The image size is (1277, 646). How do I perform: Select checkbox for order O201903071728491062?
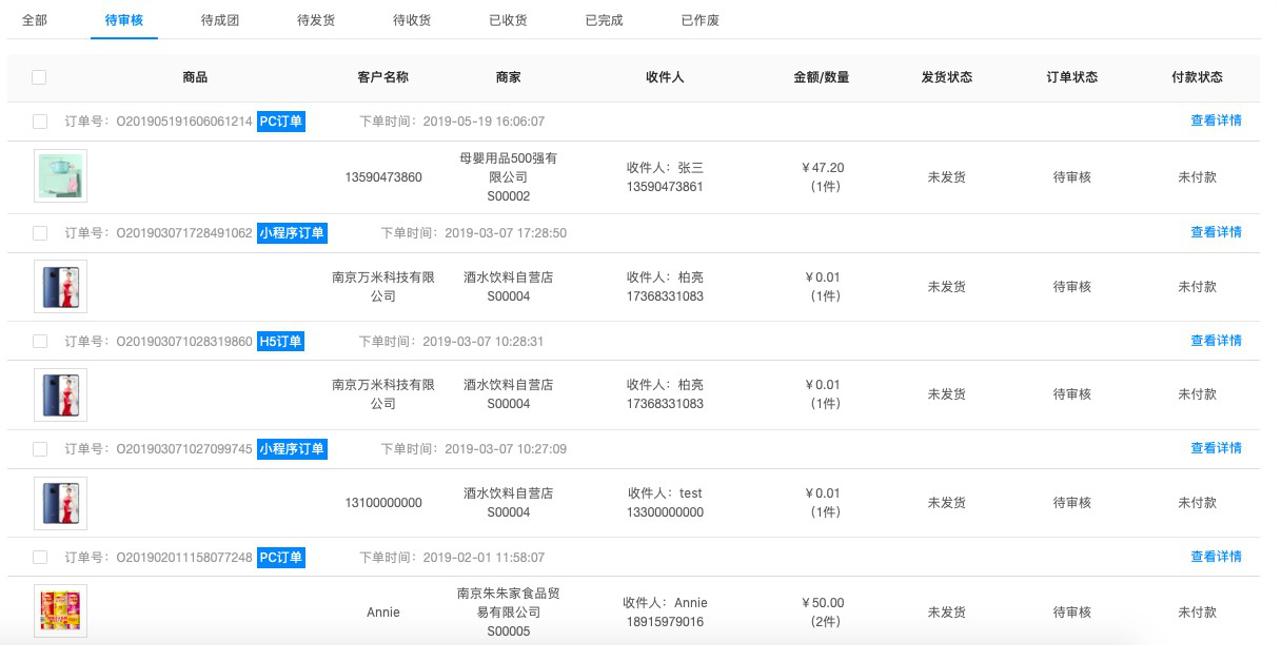click(40, 233)
